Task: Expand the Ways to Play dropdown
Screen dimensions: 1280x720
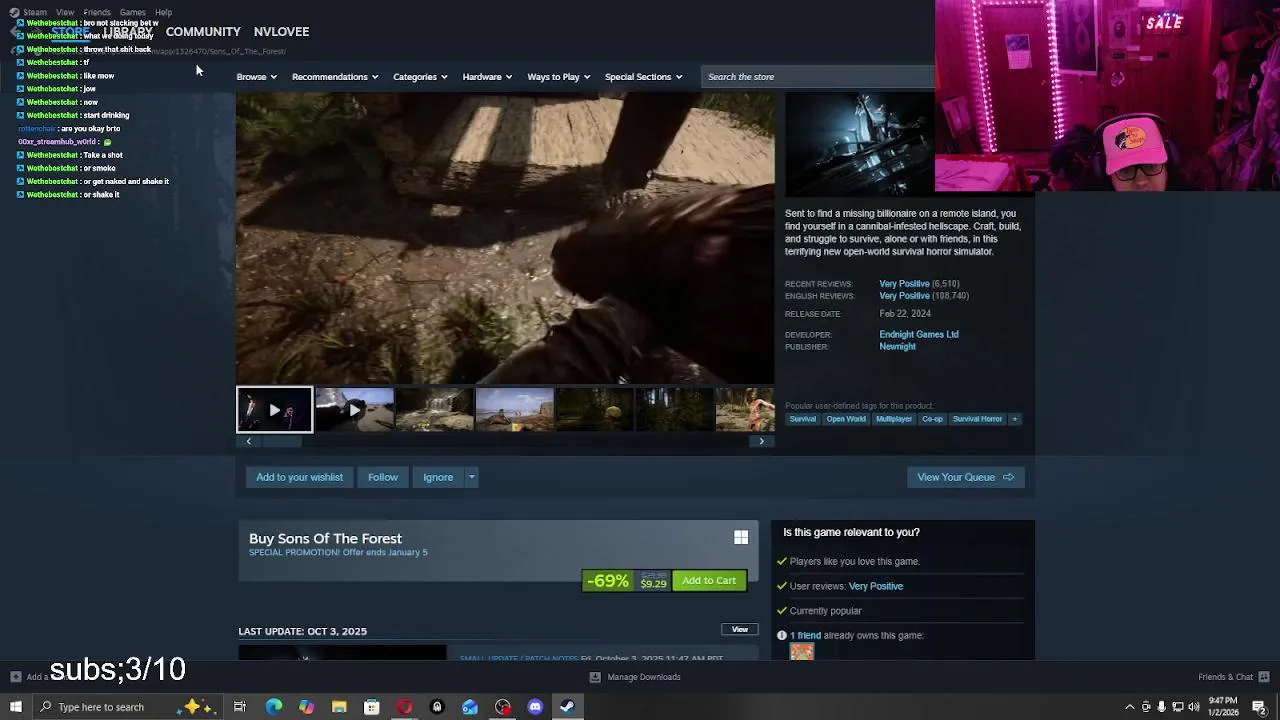Action: click(558, 77)
